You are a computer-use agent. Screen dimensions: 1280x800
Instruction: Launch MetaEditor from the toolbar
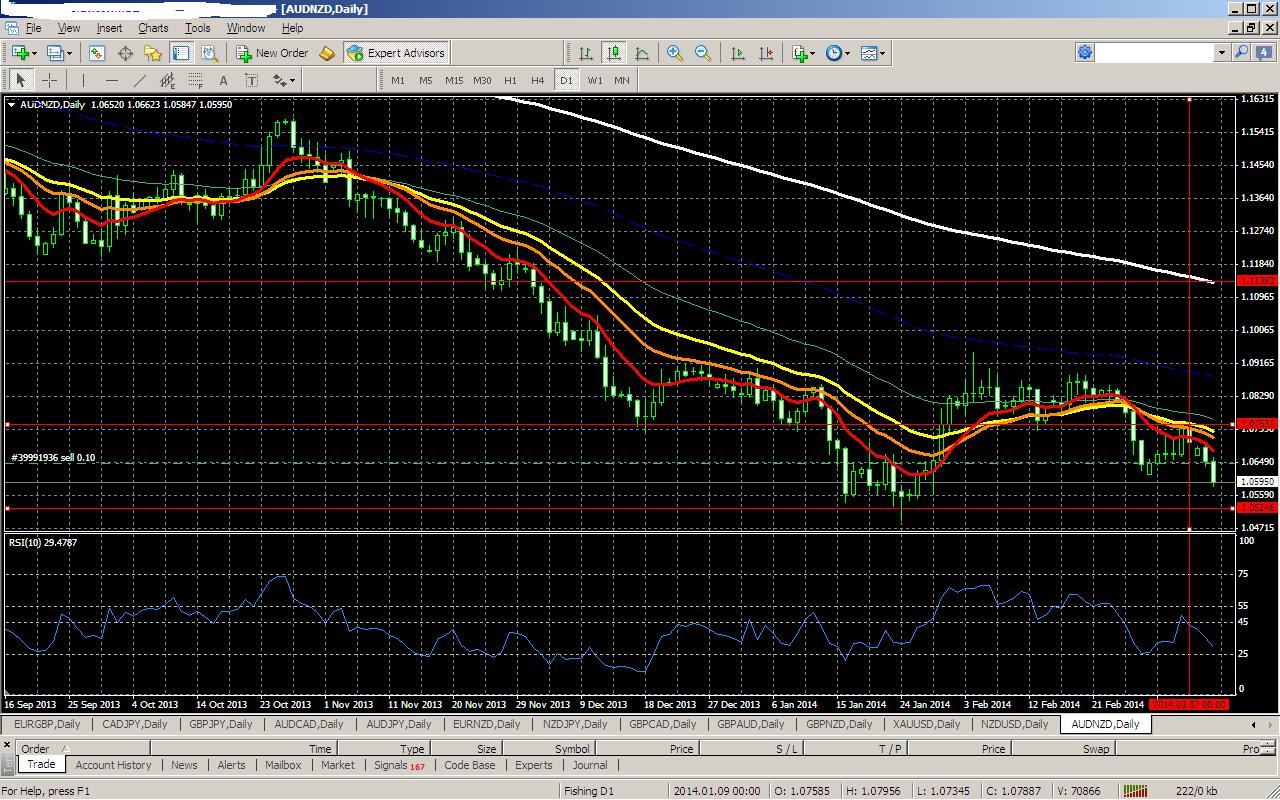pos(327,53)
